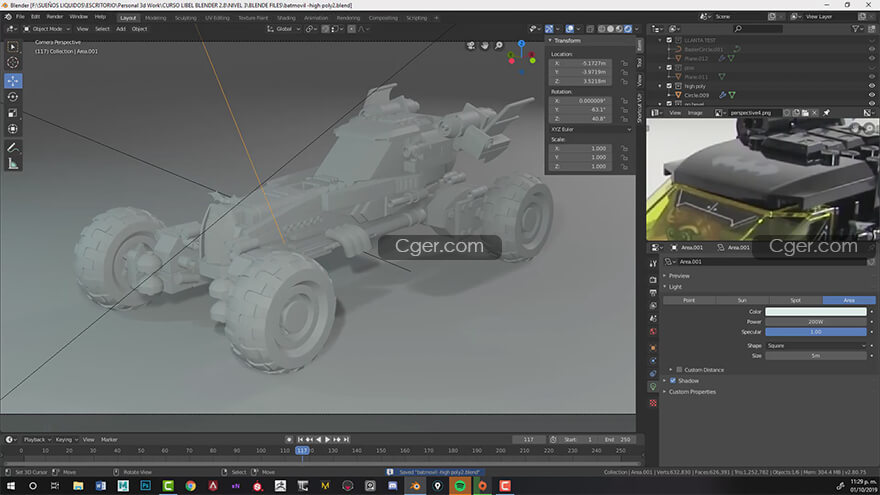Screen dimensions: 880x495
Task: Open Object properties tab (orange square)
Action: [x=653, y=347]
